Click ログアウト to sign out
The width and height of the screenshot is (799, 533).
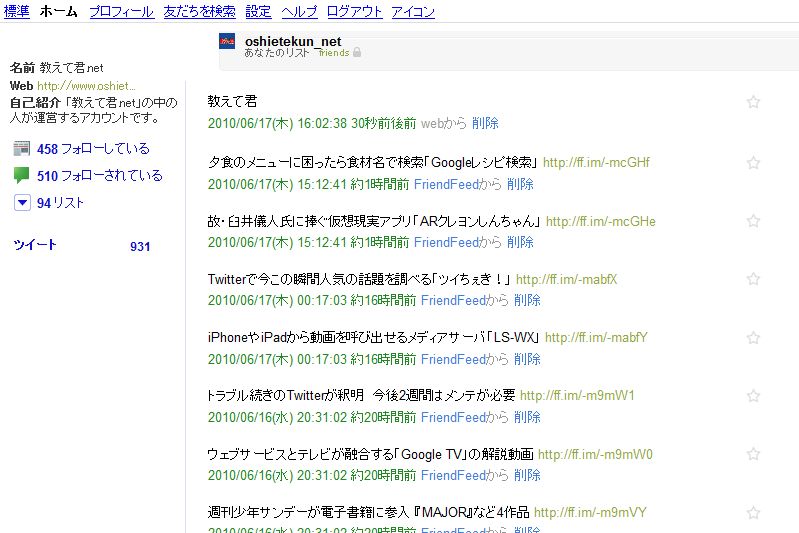[354, 11]
